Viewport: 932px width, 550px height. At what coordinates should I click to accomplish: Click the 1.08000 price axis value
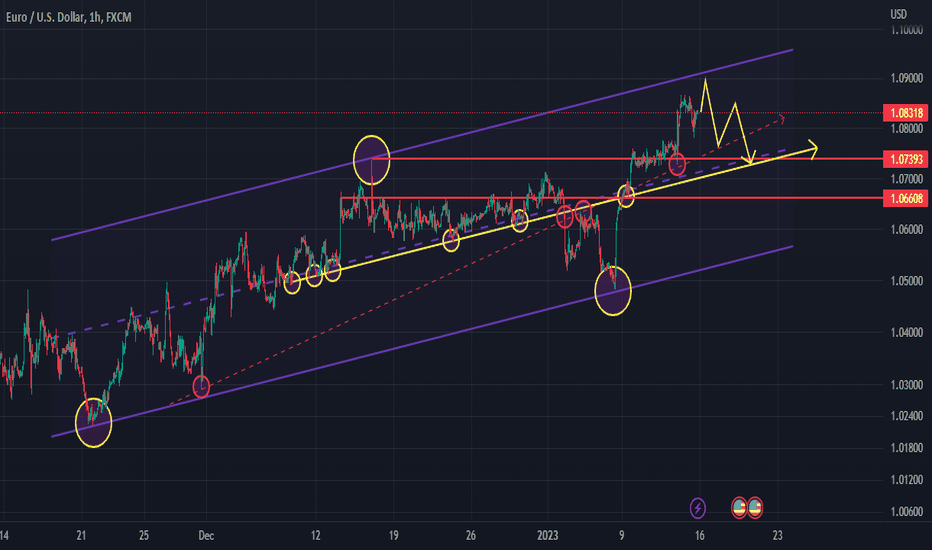pos(906,128)
